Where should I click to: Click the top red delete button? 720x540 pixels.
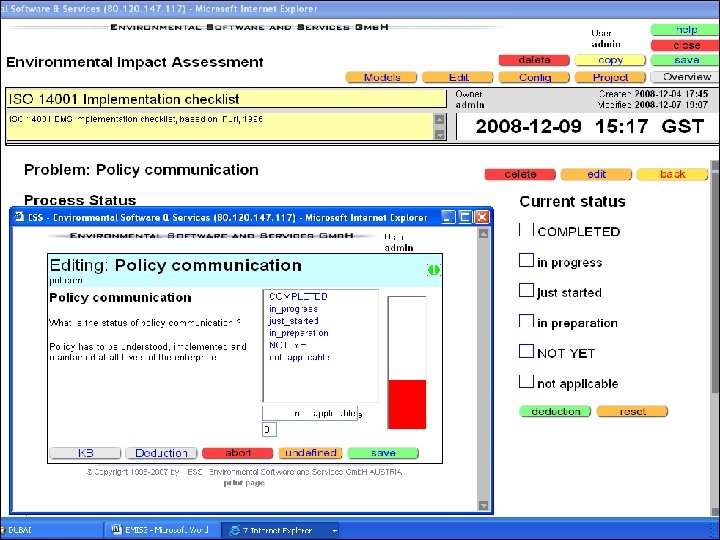tap(534, 60)
